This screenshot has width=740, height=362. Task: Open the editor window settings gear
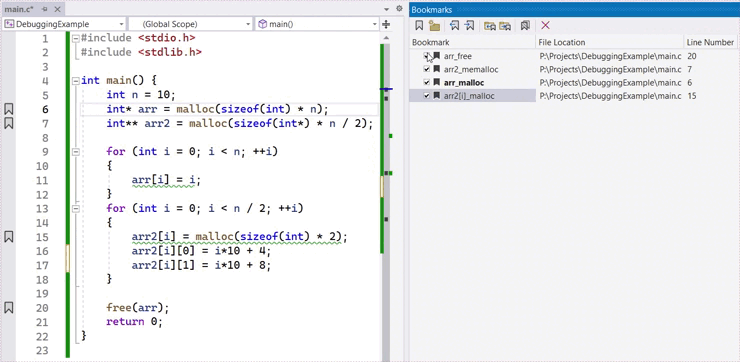(399, 8)
